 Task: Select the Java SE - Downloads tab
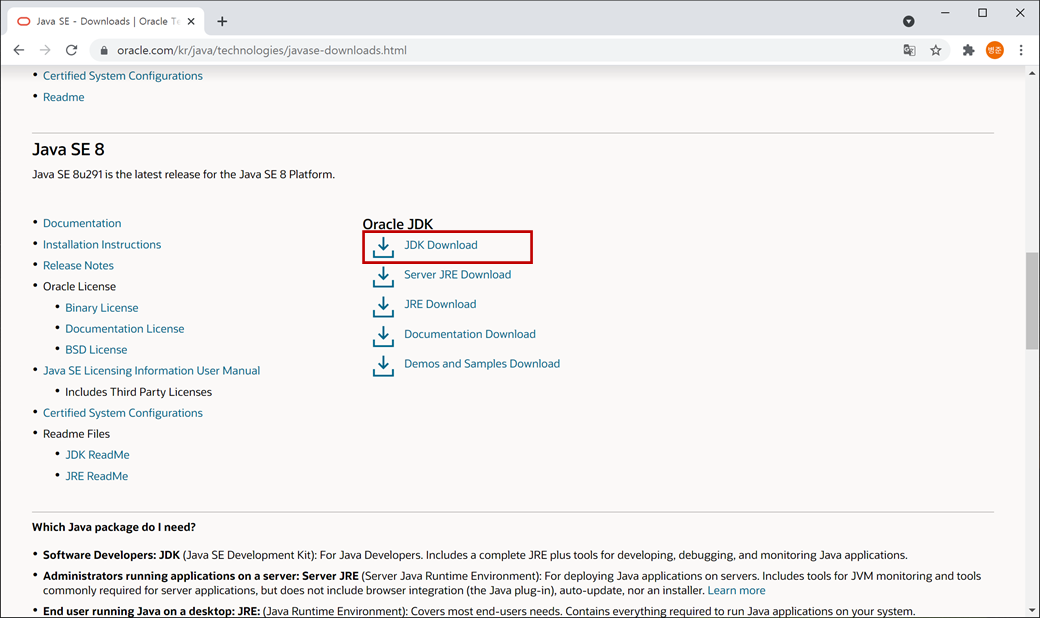click(106, 21)
